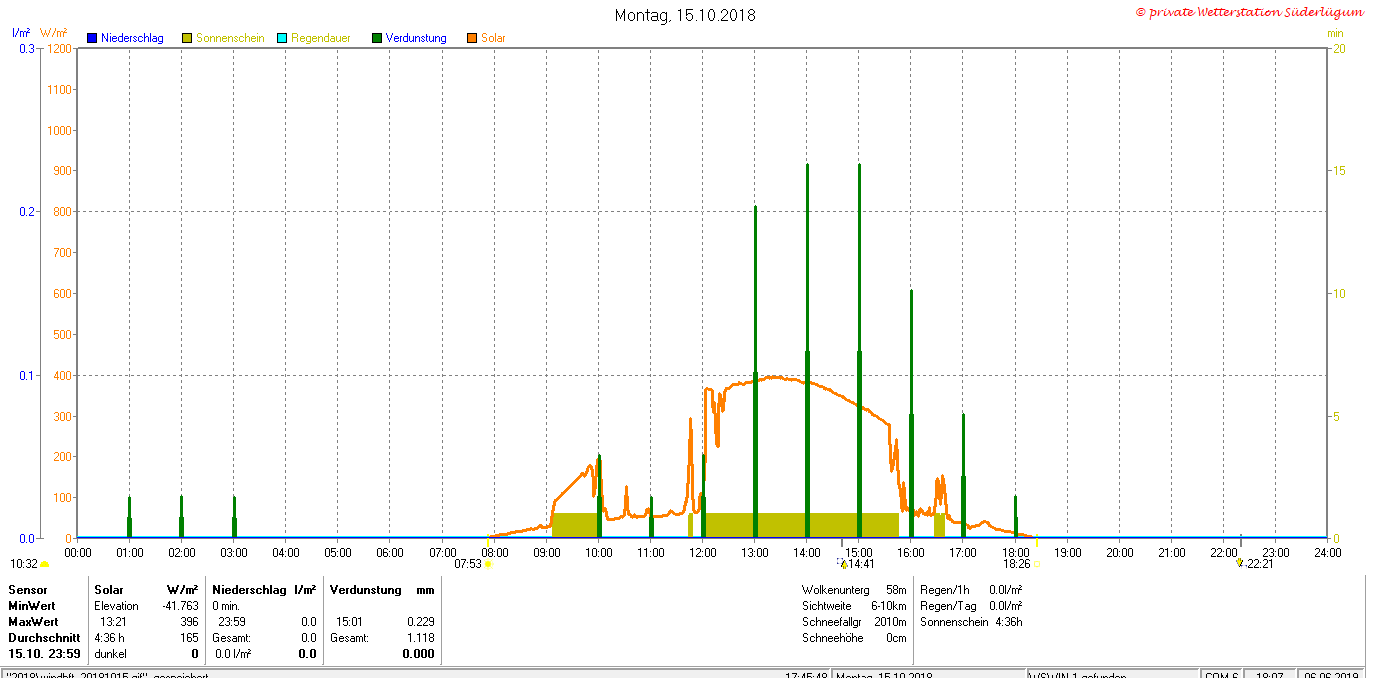
Task: Click the moon marker at 14:41
Action: point(843,564)
